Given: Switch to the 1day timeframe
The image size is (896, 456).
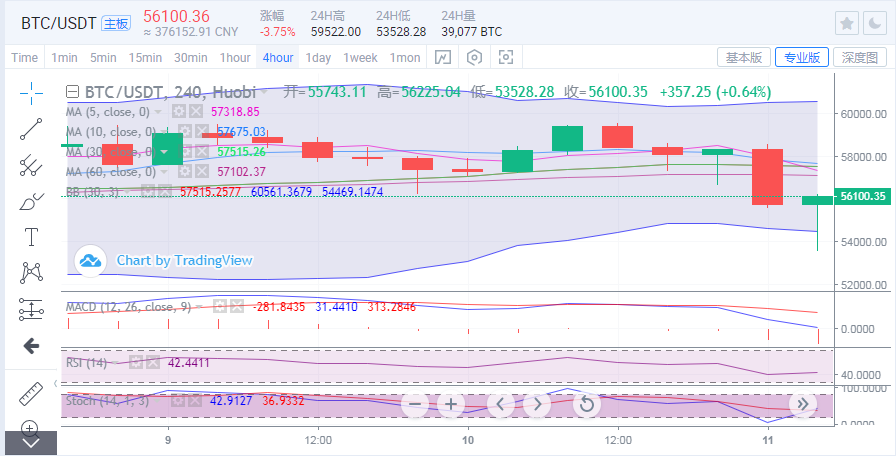Looking at the screenshot, I should click(318, 58).
